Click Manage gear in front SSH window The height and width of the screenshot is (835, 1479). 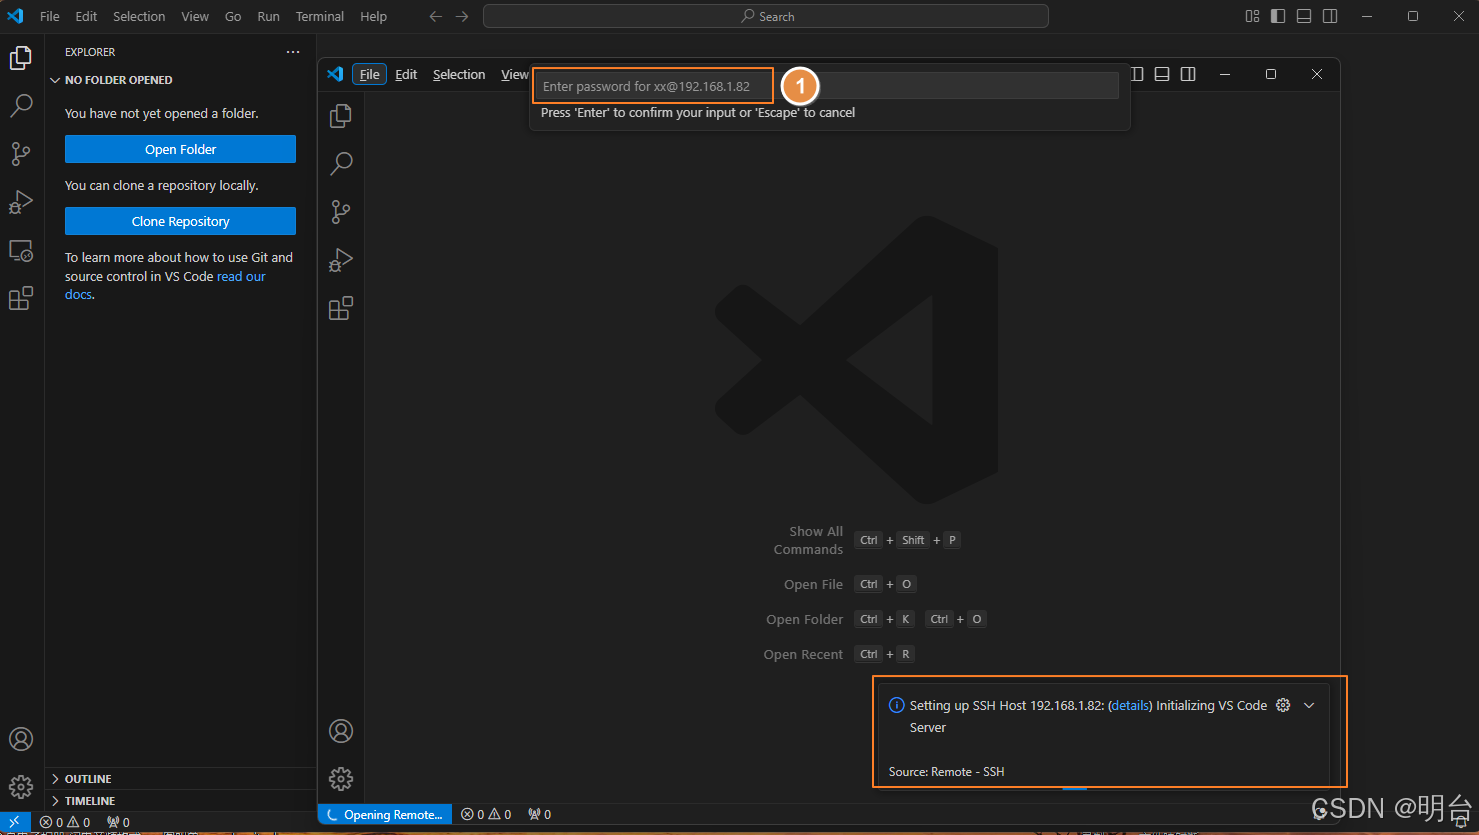(x=341, y=779)
